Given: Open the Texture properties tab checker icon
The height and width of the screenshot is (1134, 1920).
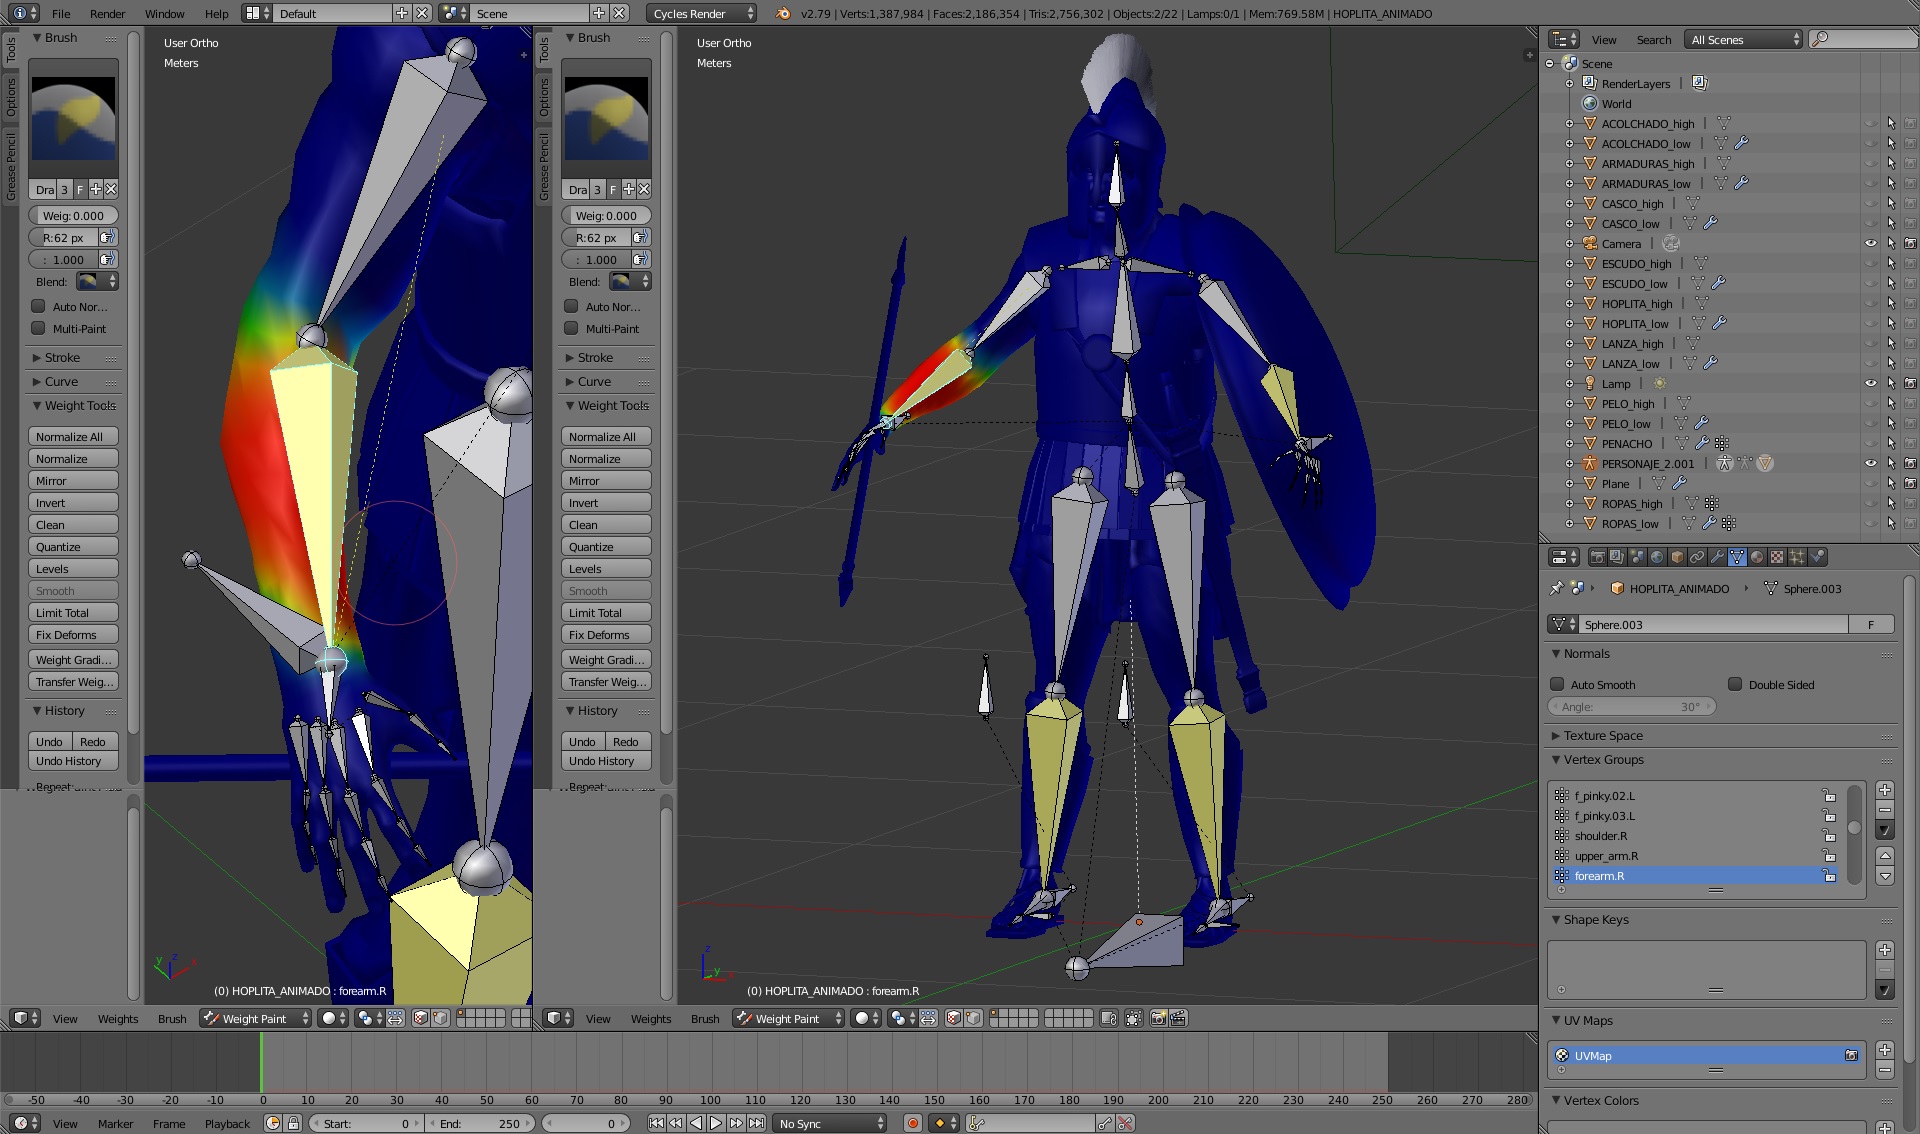Looking at the screenshot, I should 1777,557.
